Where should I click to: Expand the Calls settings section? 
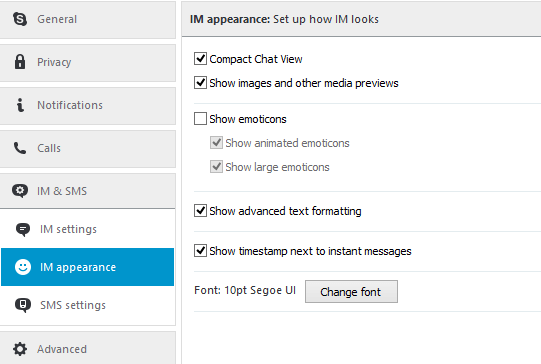[88, 149]
